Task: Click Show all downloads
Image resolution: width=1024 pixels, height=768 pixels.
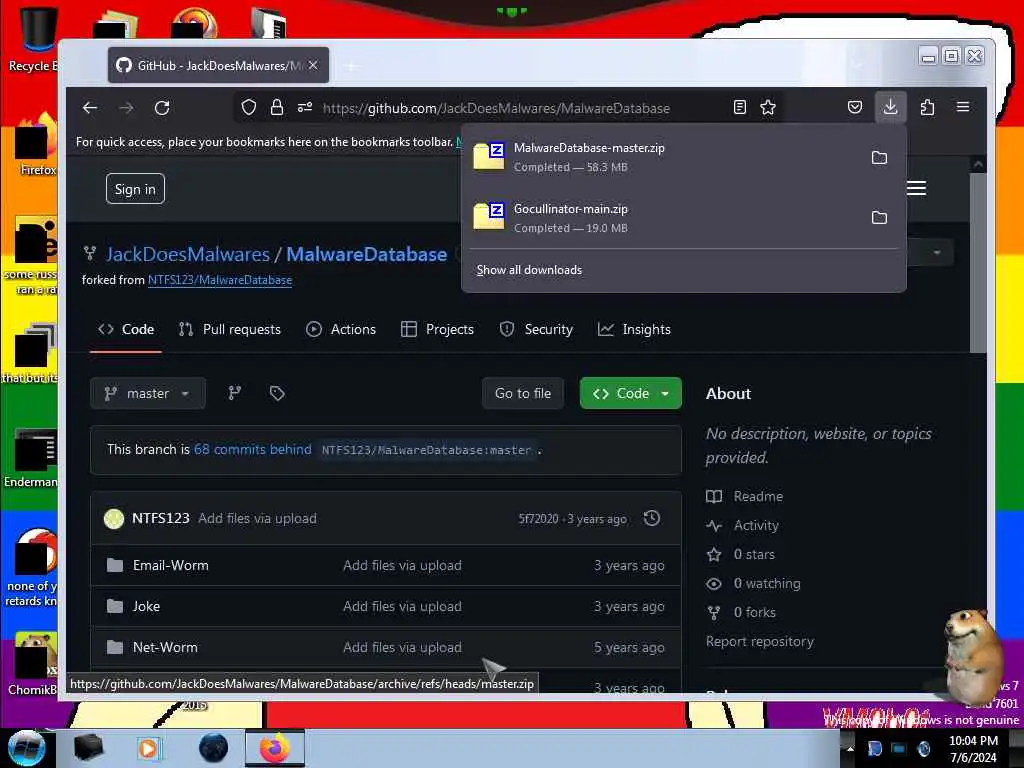Action: click(529, 270)
